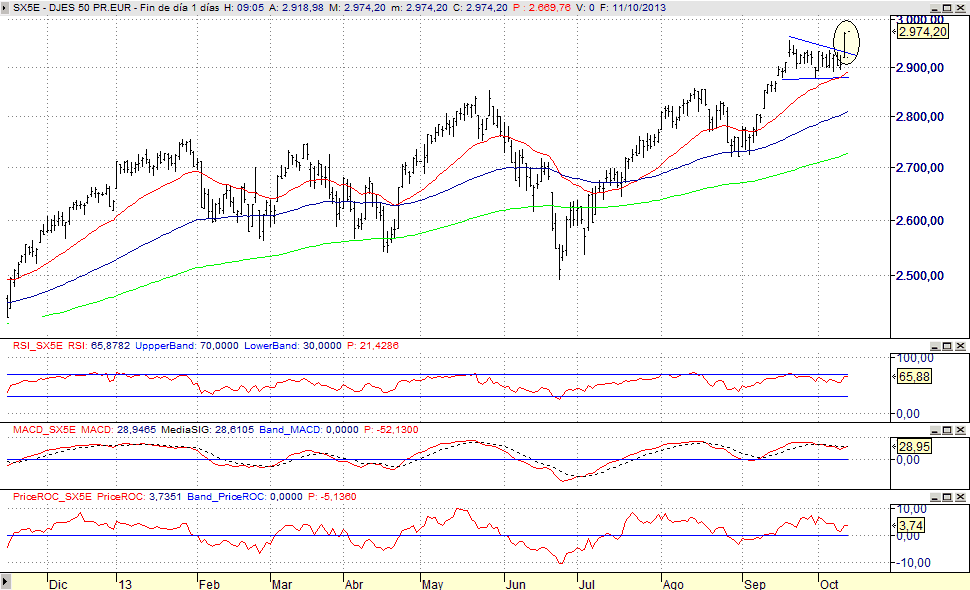Click the timeline scroll arrow at bottom left
The height and width of the screenshot is (590, 970).
(x=6, y=581)
